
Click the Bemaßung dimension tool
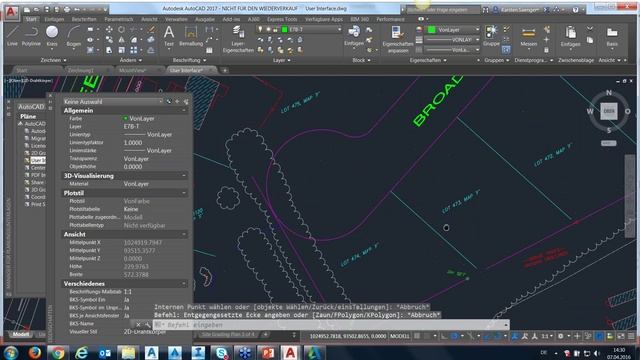click(191, 35)
